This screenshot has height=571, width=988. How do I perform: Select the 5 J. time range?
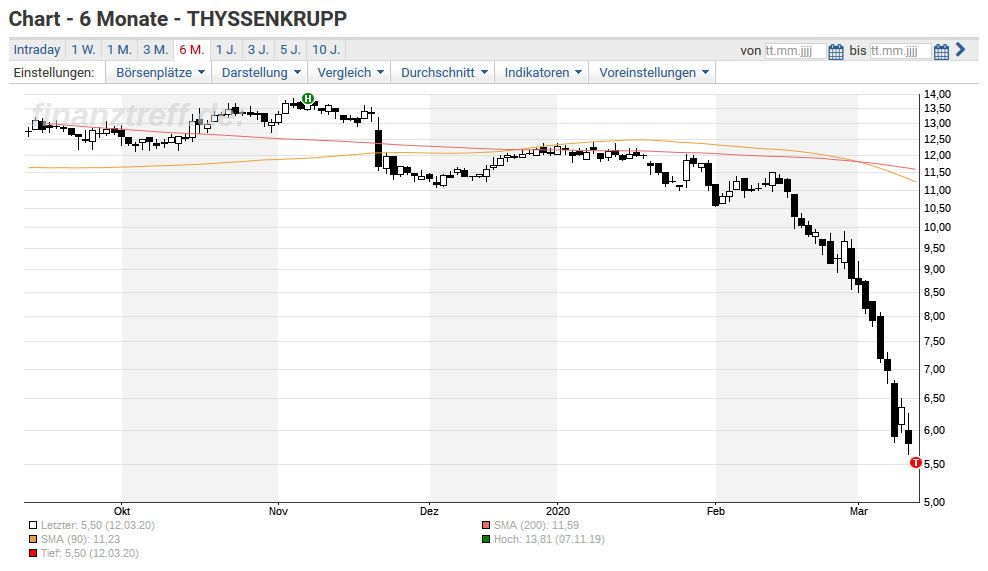pyautogui.click(x=290, y=50)
